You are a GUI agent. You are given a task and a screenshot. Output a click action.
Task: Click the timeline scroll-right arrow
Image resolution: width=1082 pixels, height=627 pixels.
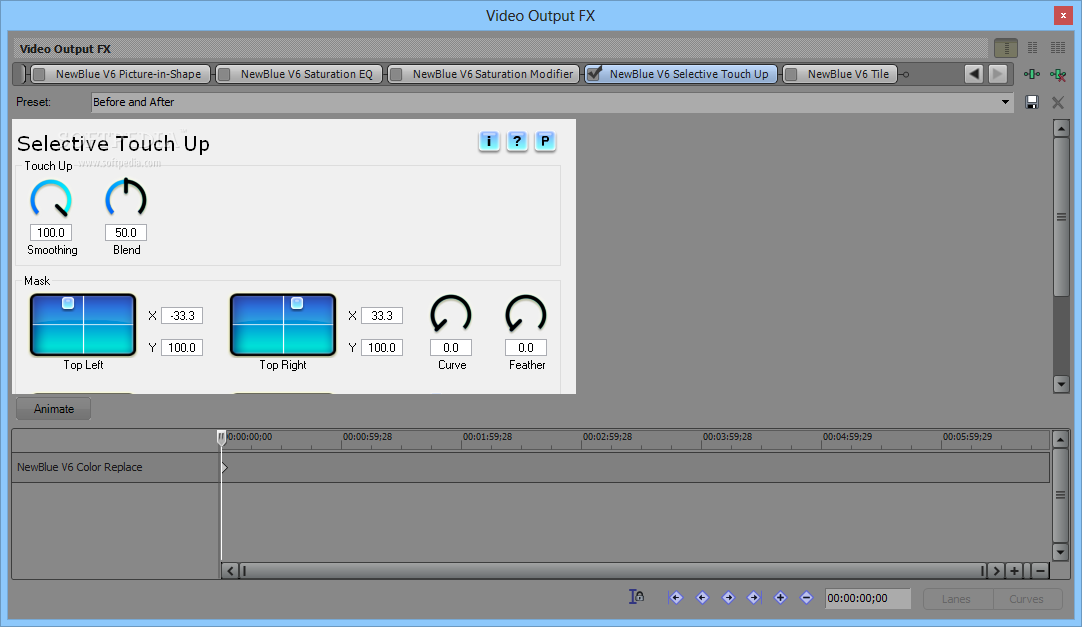pyautogui.click(x=995, y=570)
